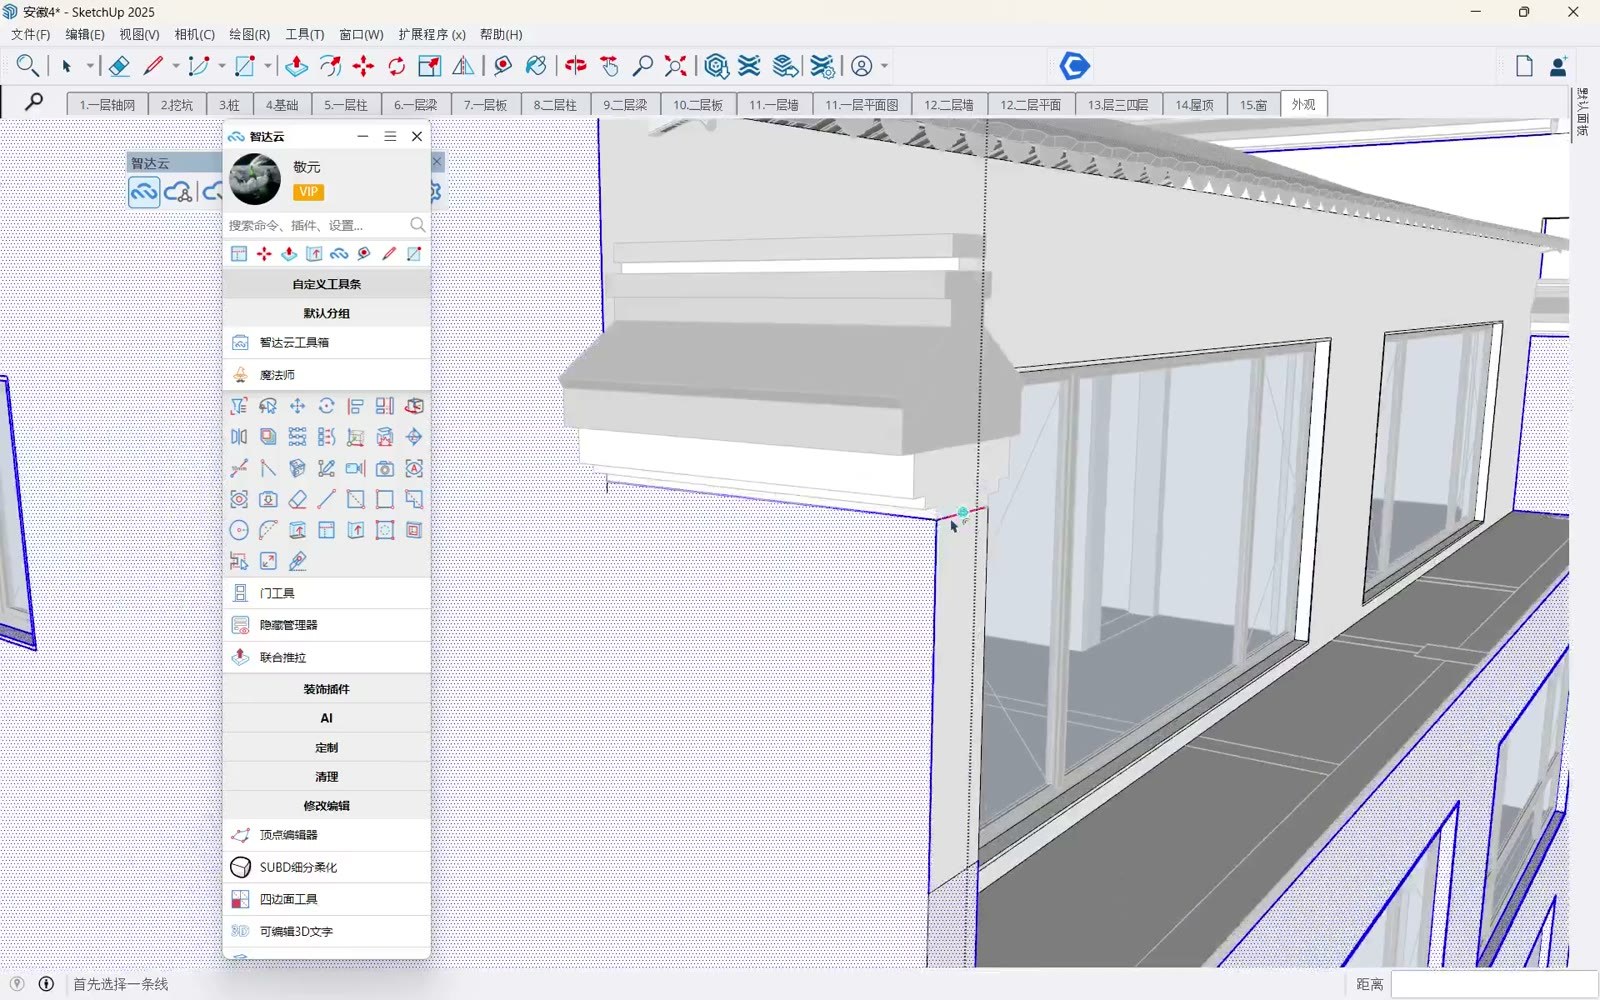Select the Eraser tool in the main toolbar
This screenshot has height=1000, width=1600.
pyautogui.click(x=118, y=66)
